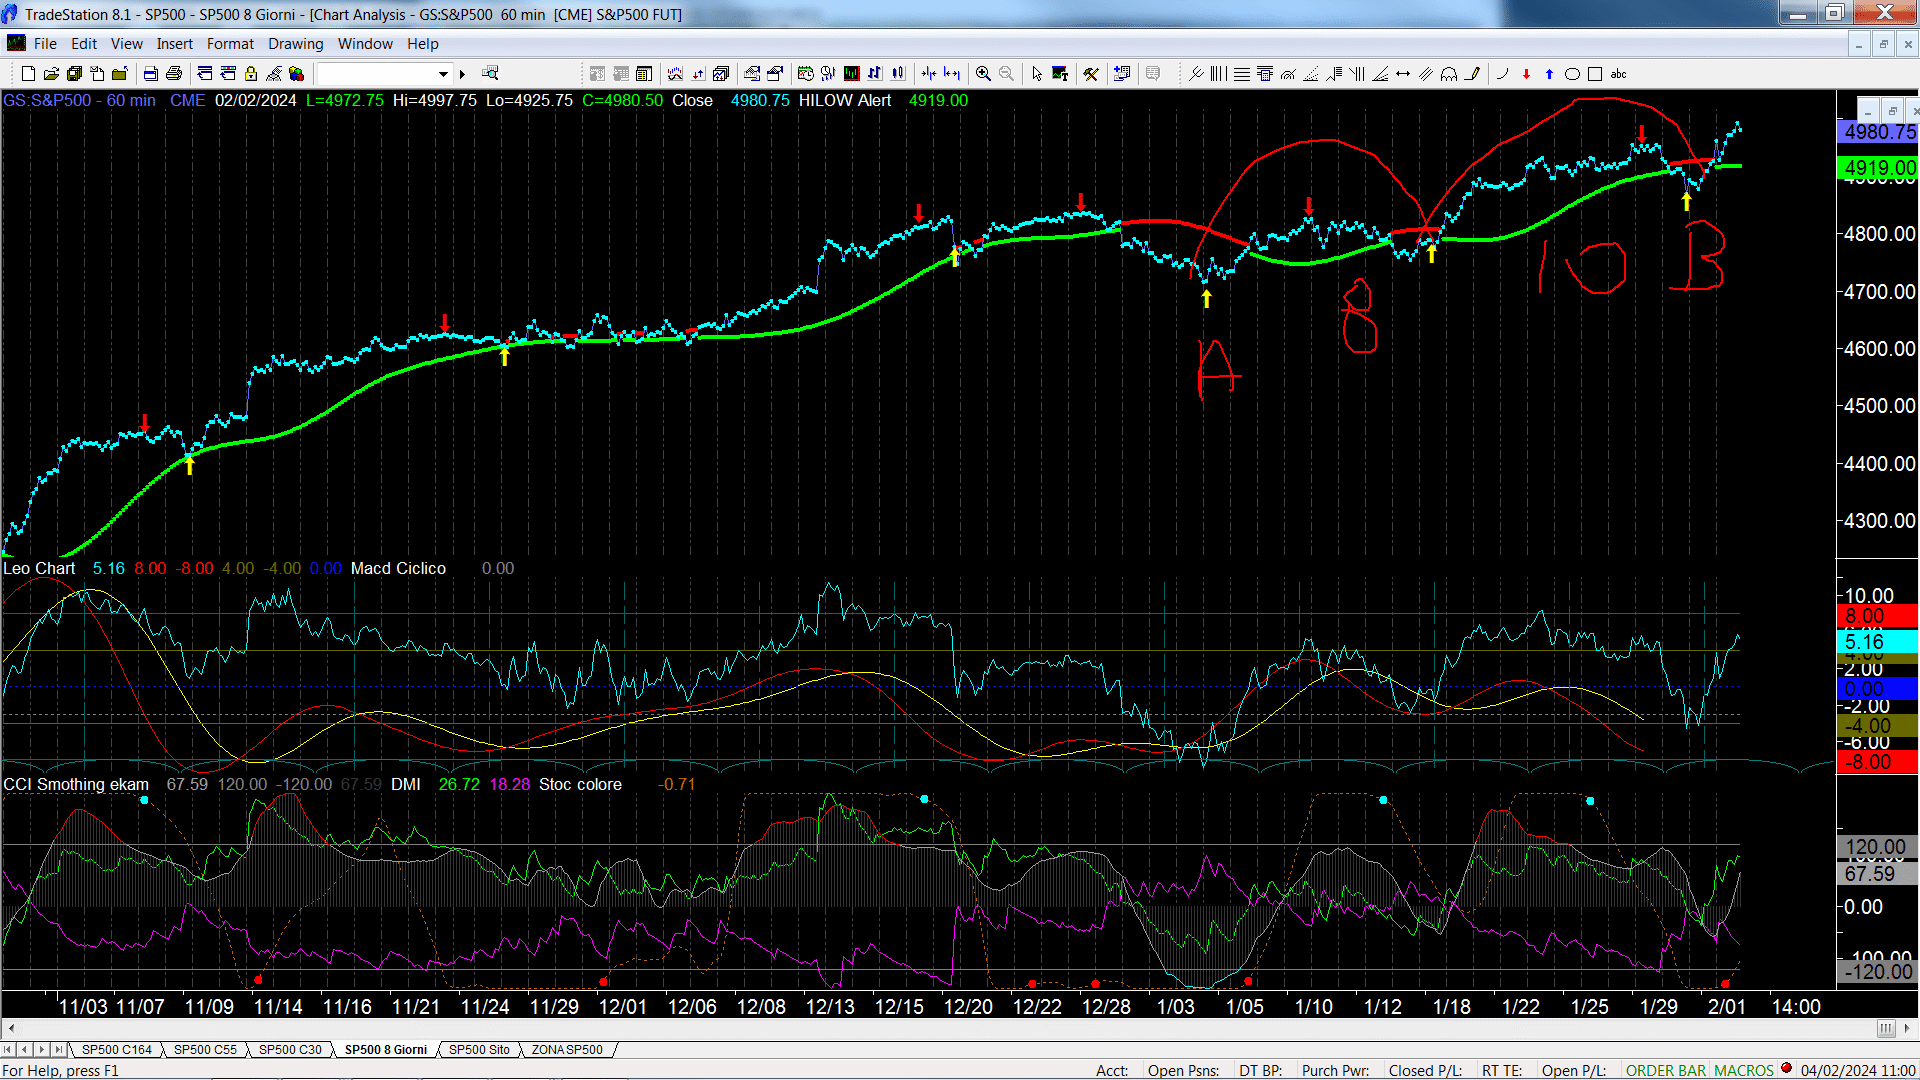Image resolution: width=1920 pixels, height=1080 pixels.
Task: Select the yellow highlighter pen tool
Action: pos(1472,74)
